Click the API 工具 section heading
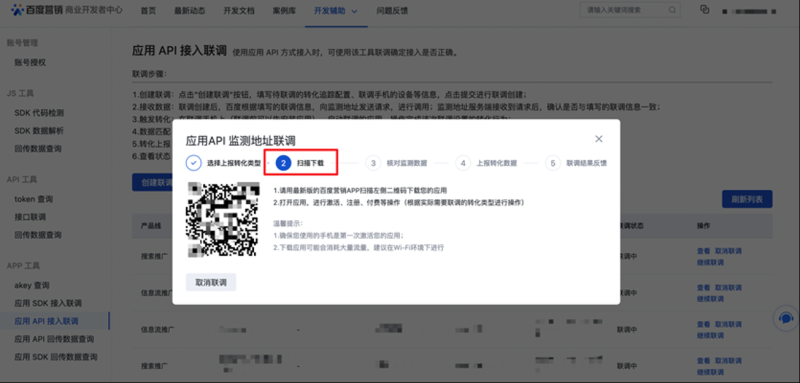The width and height of the screenshot is (800, 383). click(22, 180)
